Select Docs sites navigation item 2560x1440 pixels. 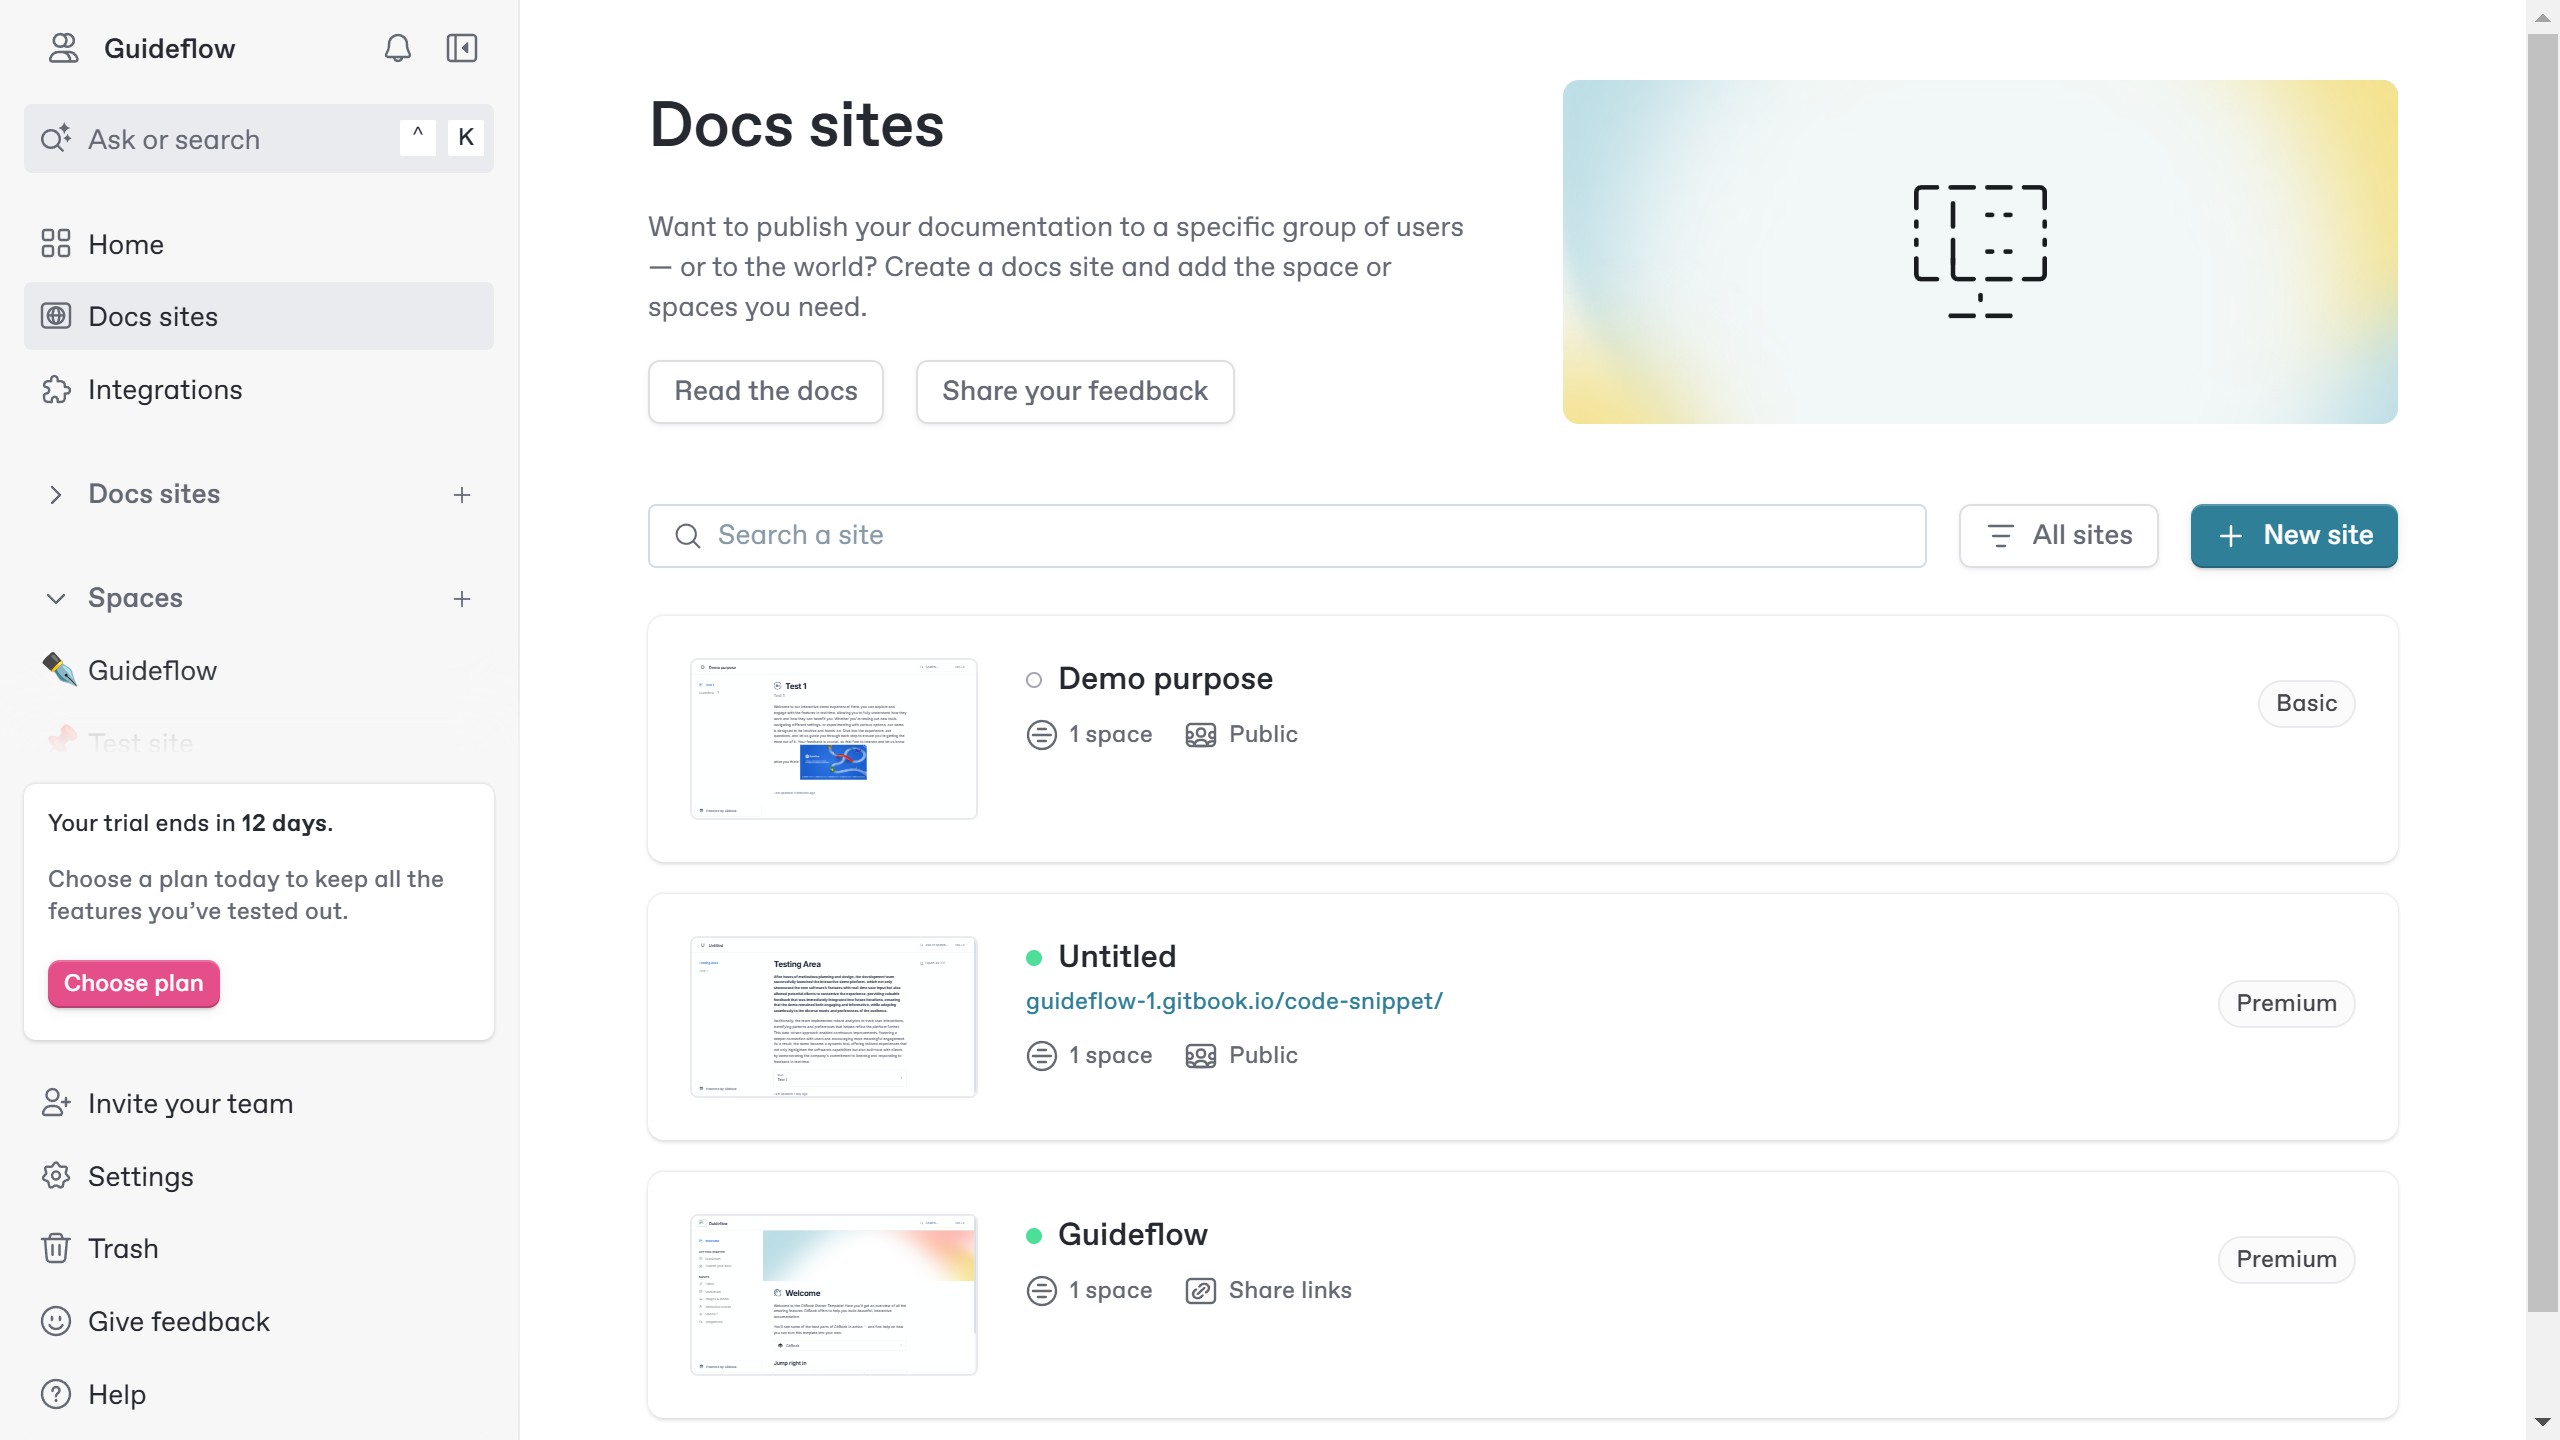[259, 316]
